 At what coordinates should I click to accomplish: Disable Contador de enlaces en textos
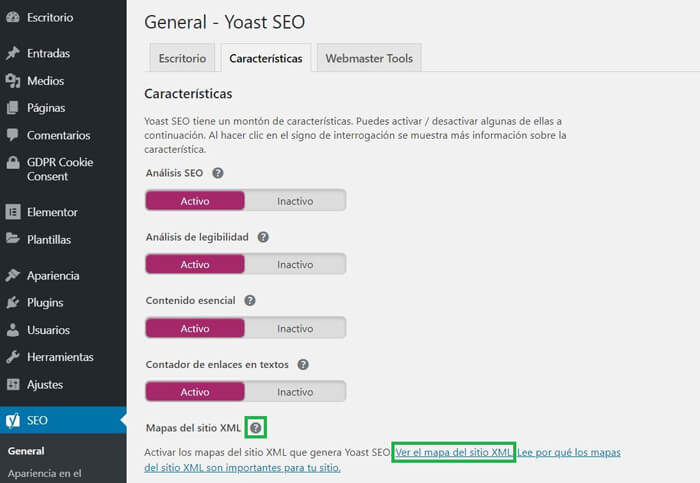pyautogui.click(x=295, y=392)
